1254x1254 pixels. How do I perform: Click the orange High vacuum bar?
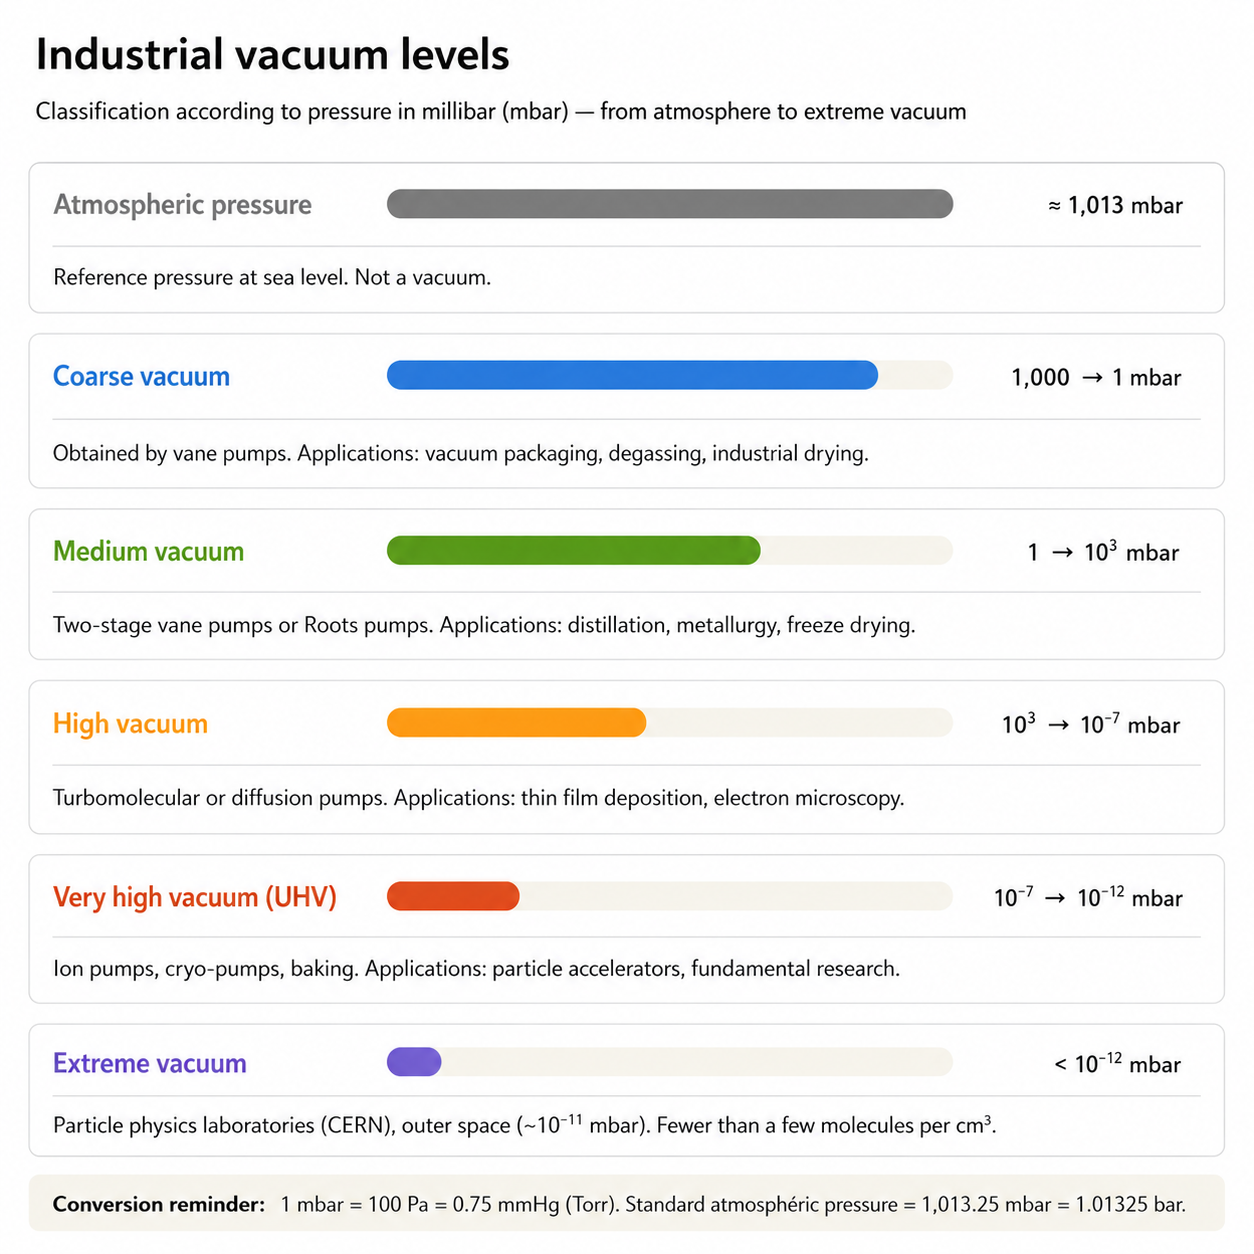coord(516,722)
